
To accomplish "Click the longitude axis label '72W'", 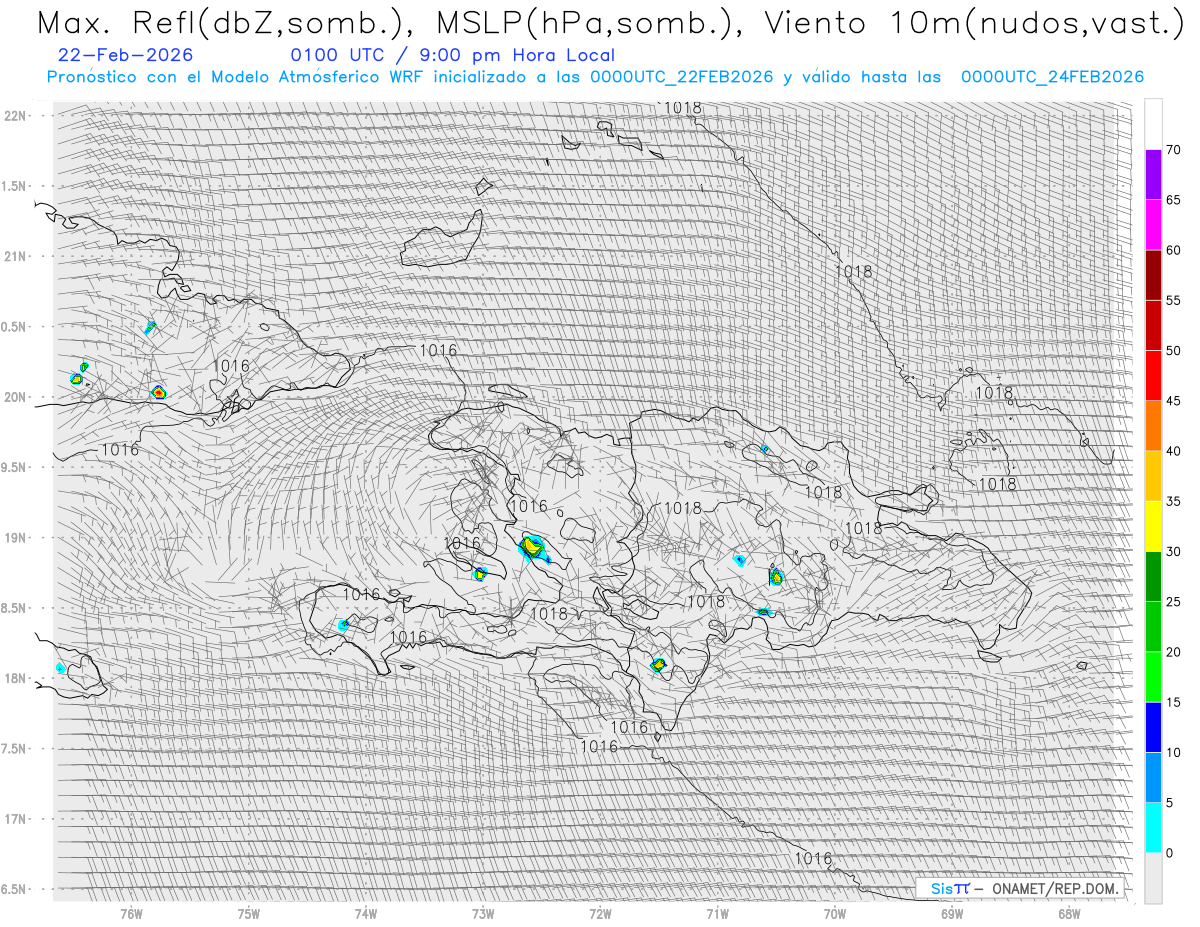I will tap(600, 915).
